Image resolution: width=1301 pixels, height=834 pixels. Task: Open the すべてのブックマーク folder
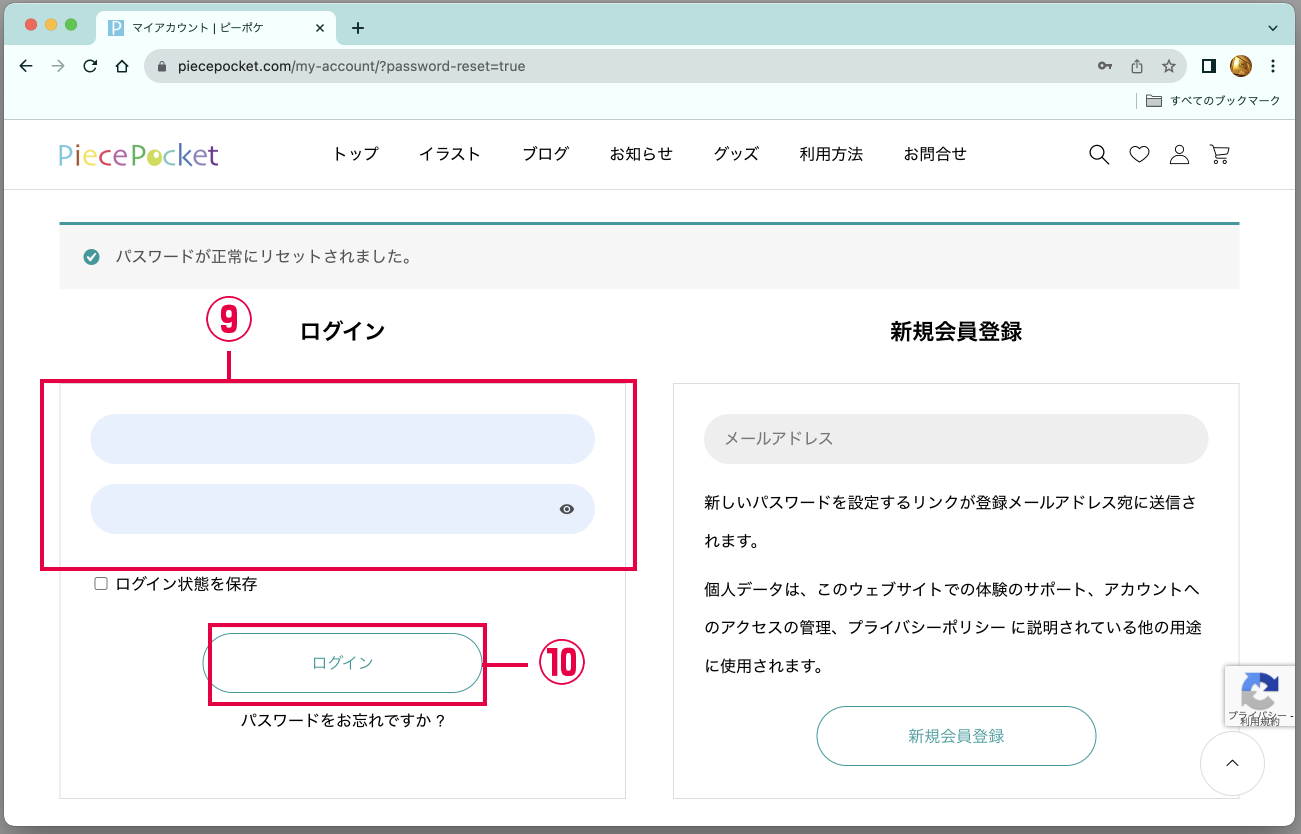pos(1213,101)
